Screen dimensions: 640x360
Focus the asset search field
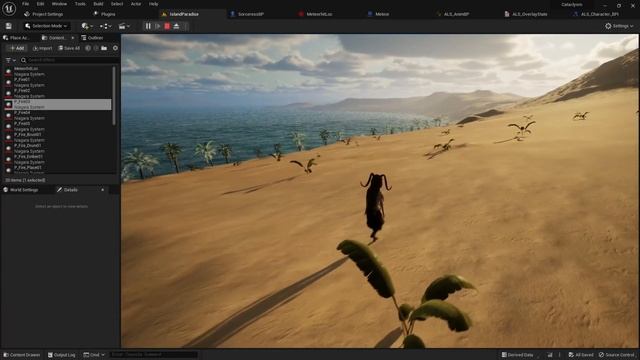[x=69, y=60]
